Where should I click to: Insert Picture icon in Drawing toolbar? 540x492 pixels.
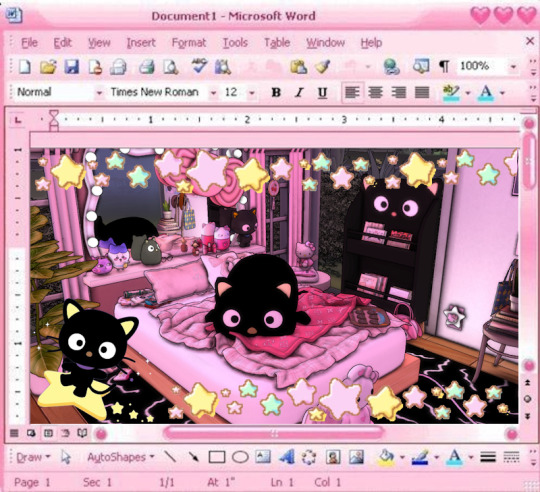(x=356, y=457)
